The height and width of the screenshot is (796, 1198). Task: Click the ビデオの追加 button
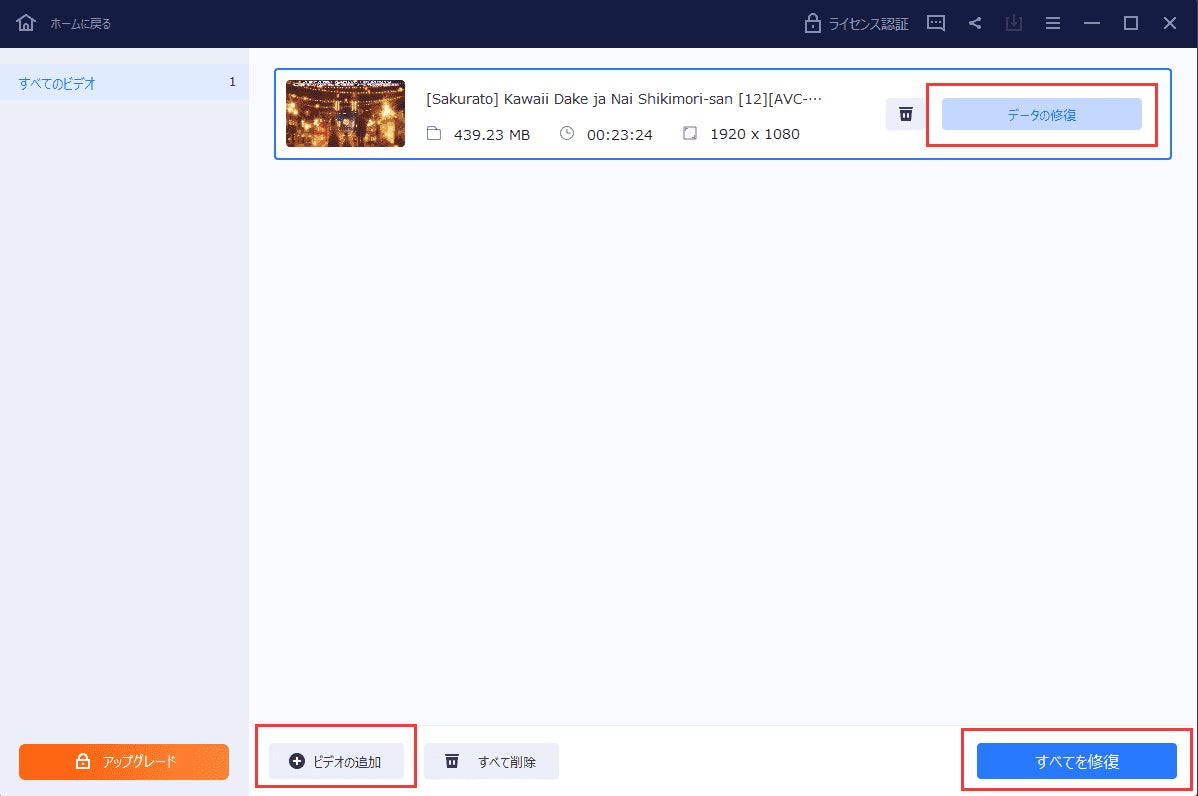coord(336,761)
